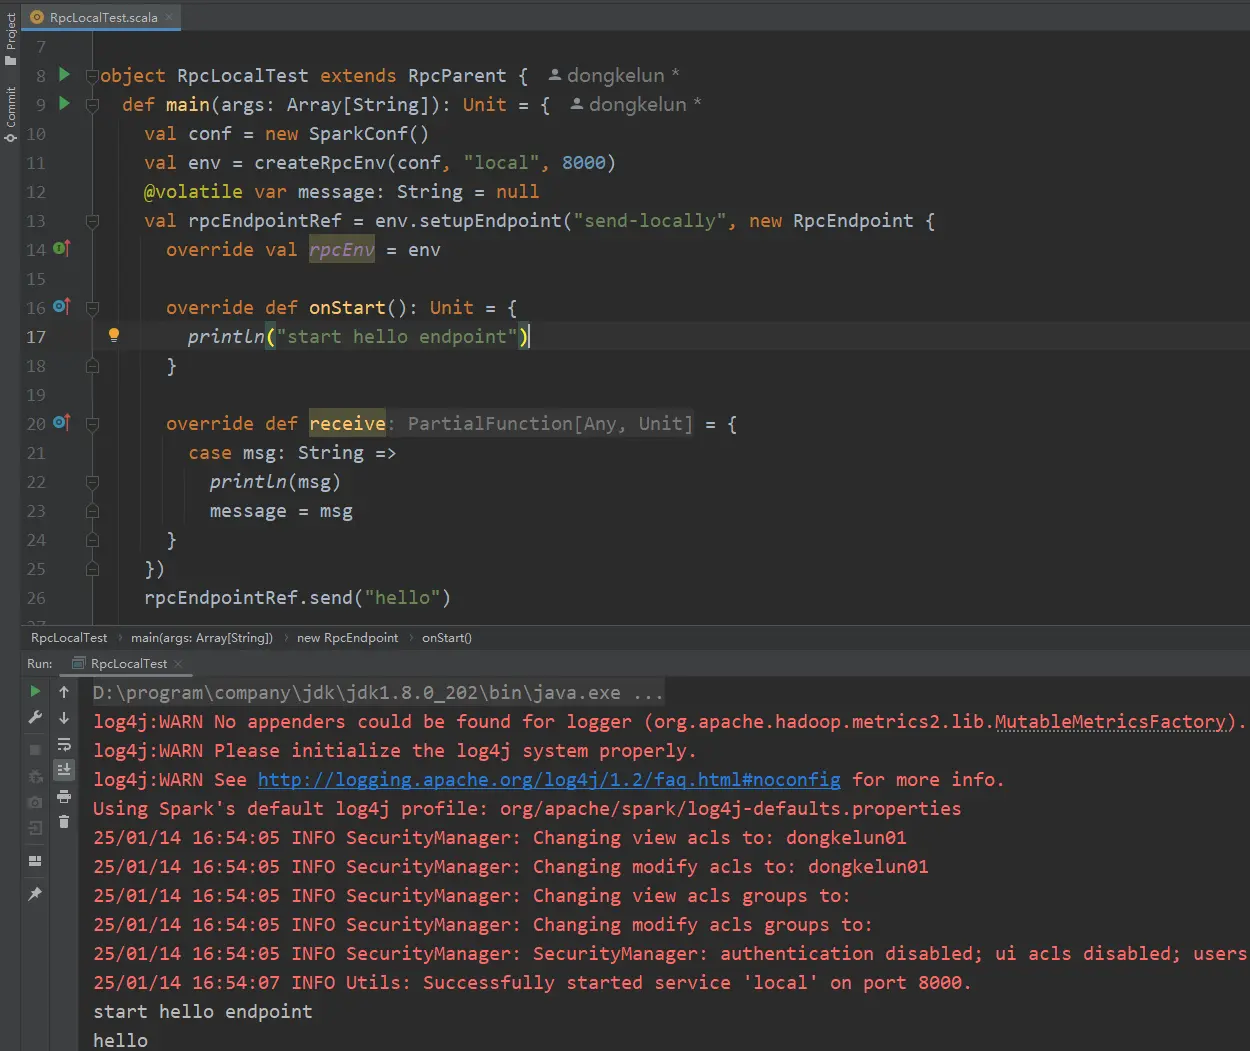Click the up-arrow stack trace icon
Screen dimensions: 1250x1051
pos(64,691)
